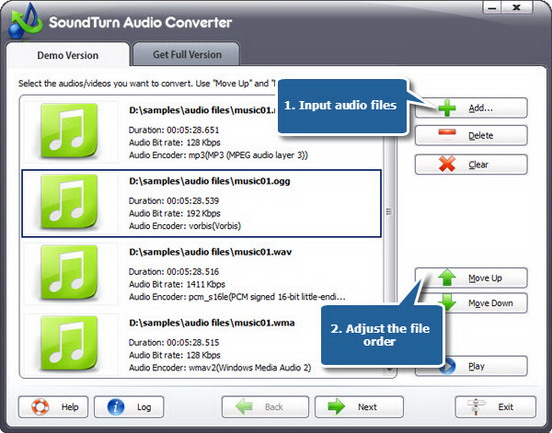Switch to the Demo Version tab

pyautogui.click(x=68, y=55)
